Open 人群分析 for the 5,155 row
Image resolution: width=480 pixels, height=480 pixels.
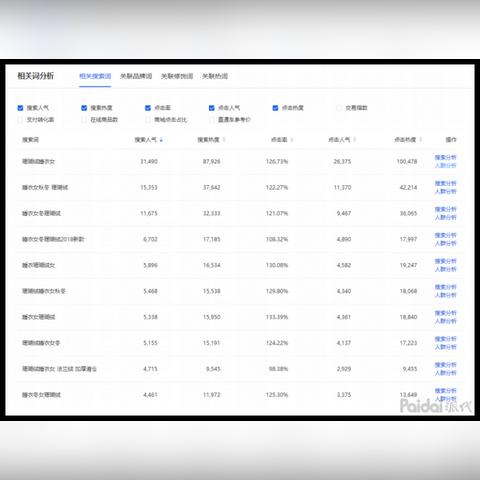coord(445,347)
